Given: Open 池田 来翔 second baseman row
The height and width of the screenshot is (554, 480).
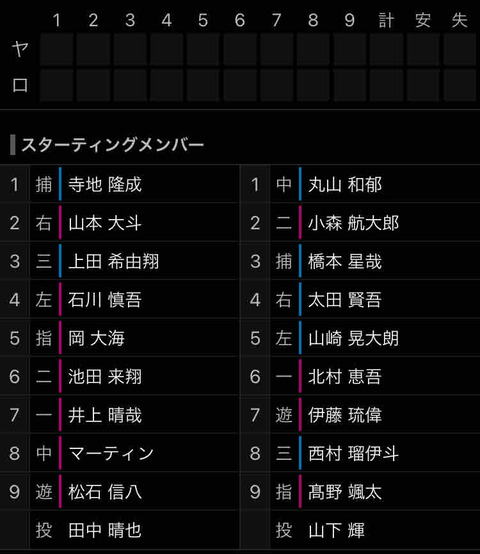Looking at the screenshot, I should coord(120,376).
